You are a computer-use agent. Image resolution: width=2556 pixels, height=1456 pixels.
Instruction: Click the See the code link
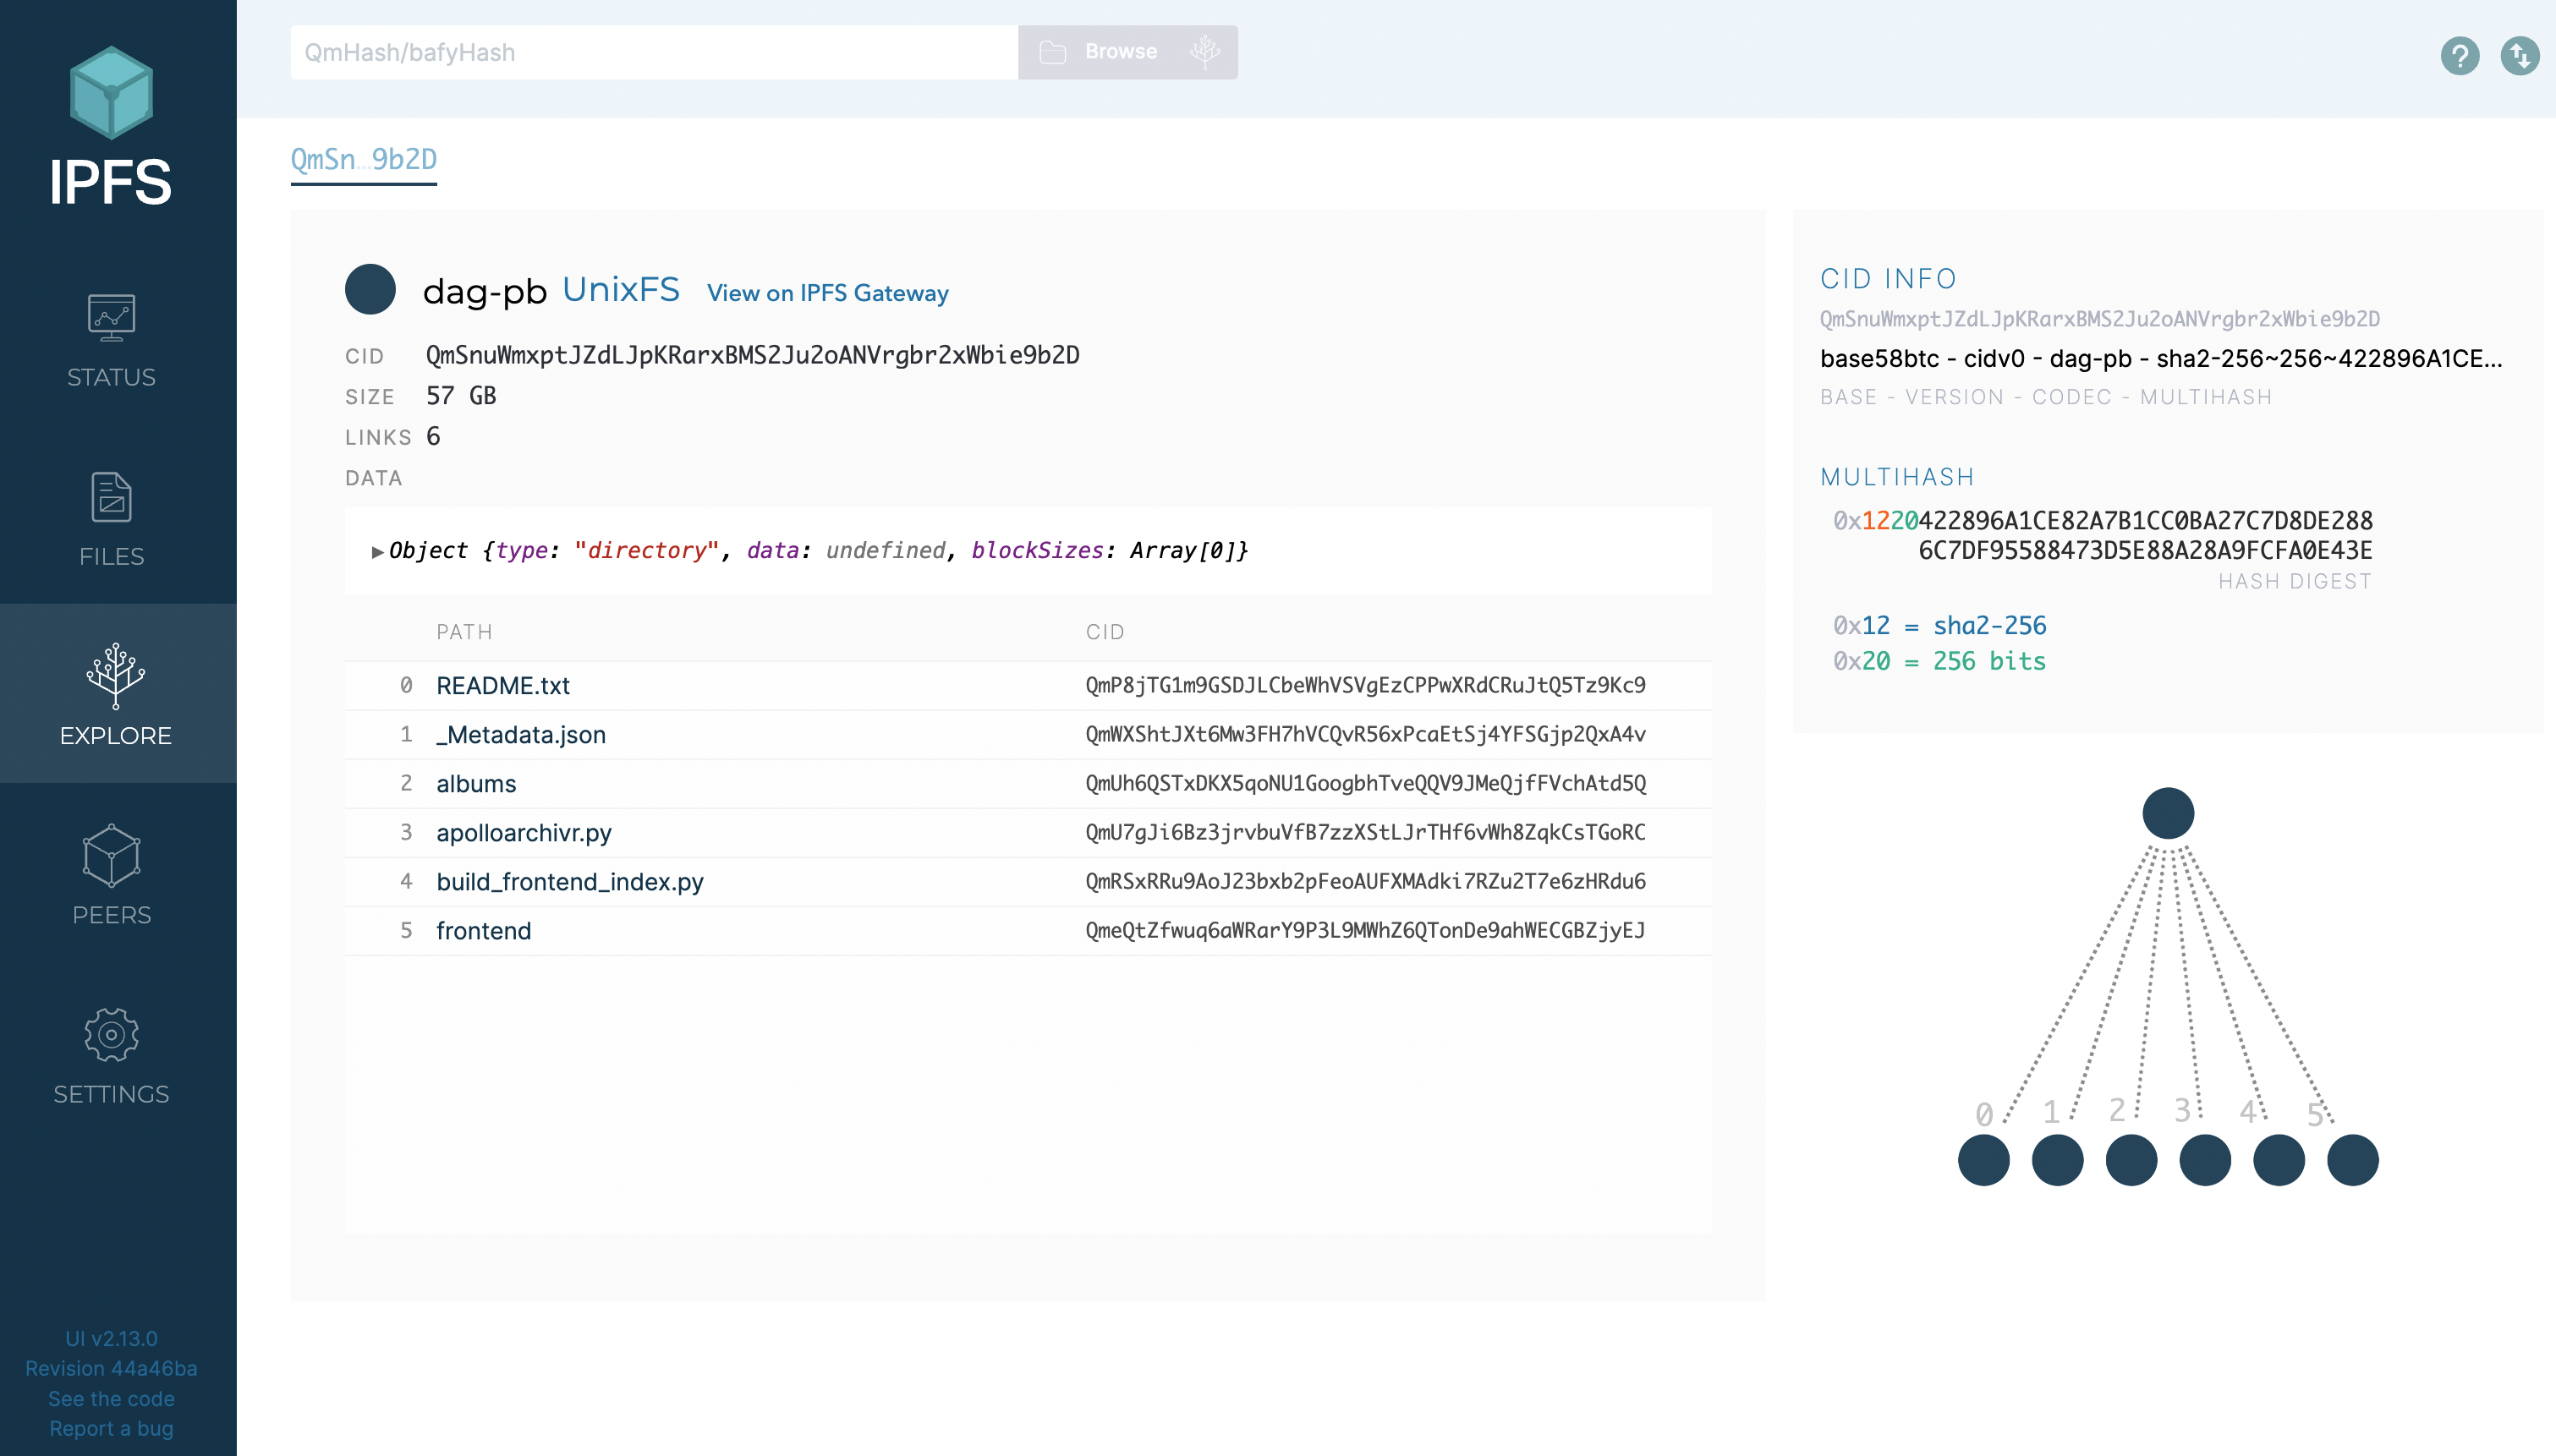coord(111,1399)
